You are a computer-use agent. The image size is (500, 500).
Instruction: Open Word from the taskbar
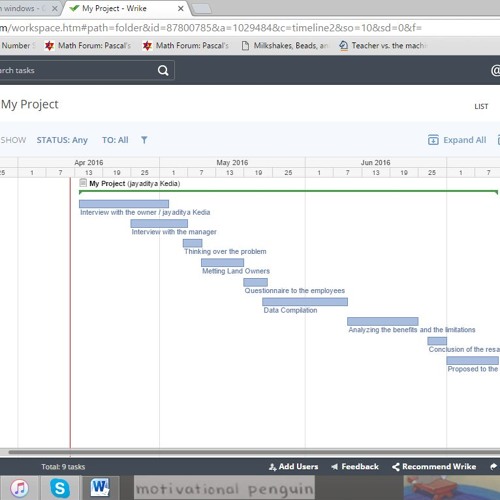100,488
